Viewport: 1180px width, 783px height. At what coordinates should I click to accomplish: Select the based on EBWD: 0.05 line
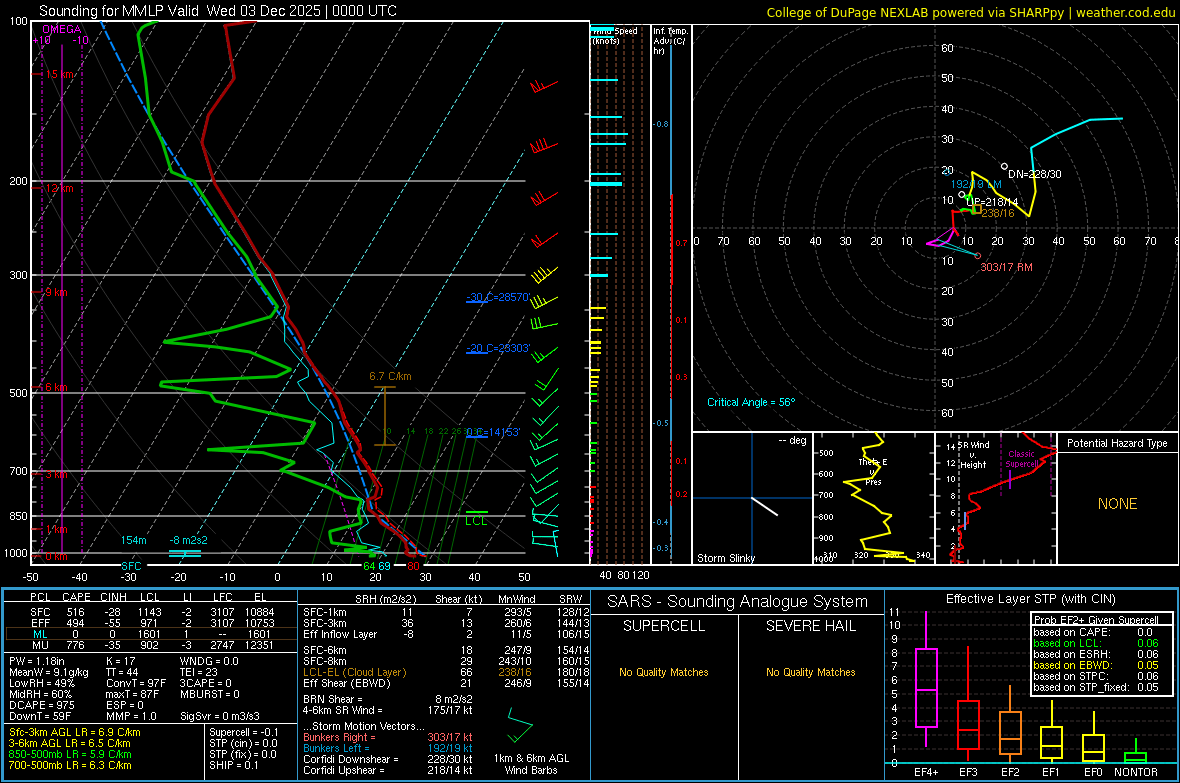click(x=1096, y=665)
